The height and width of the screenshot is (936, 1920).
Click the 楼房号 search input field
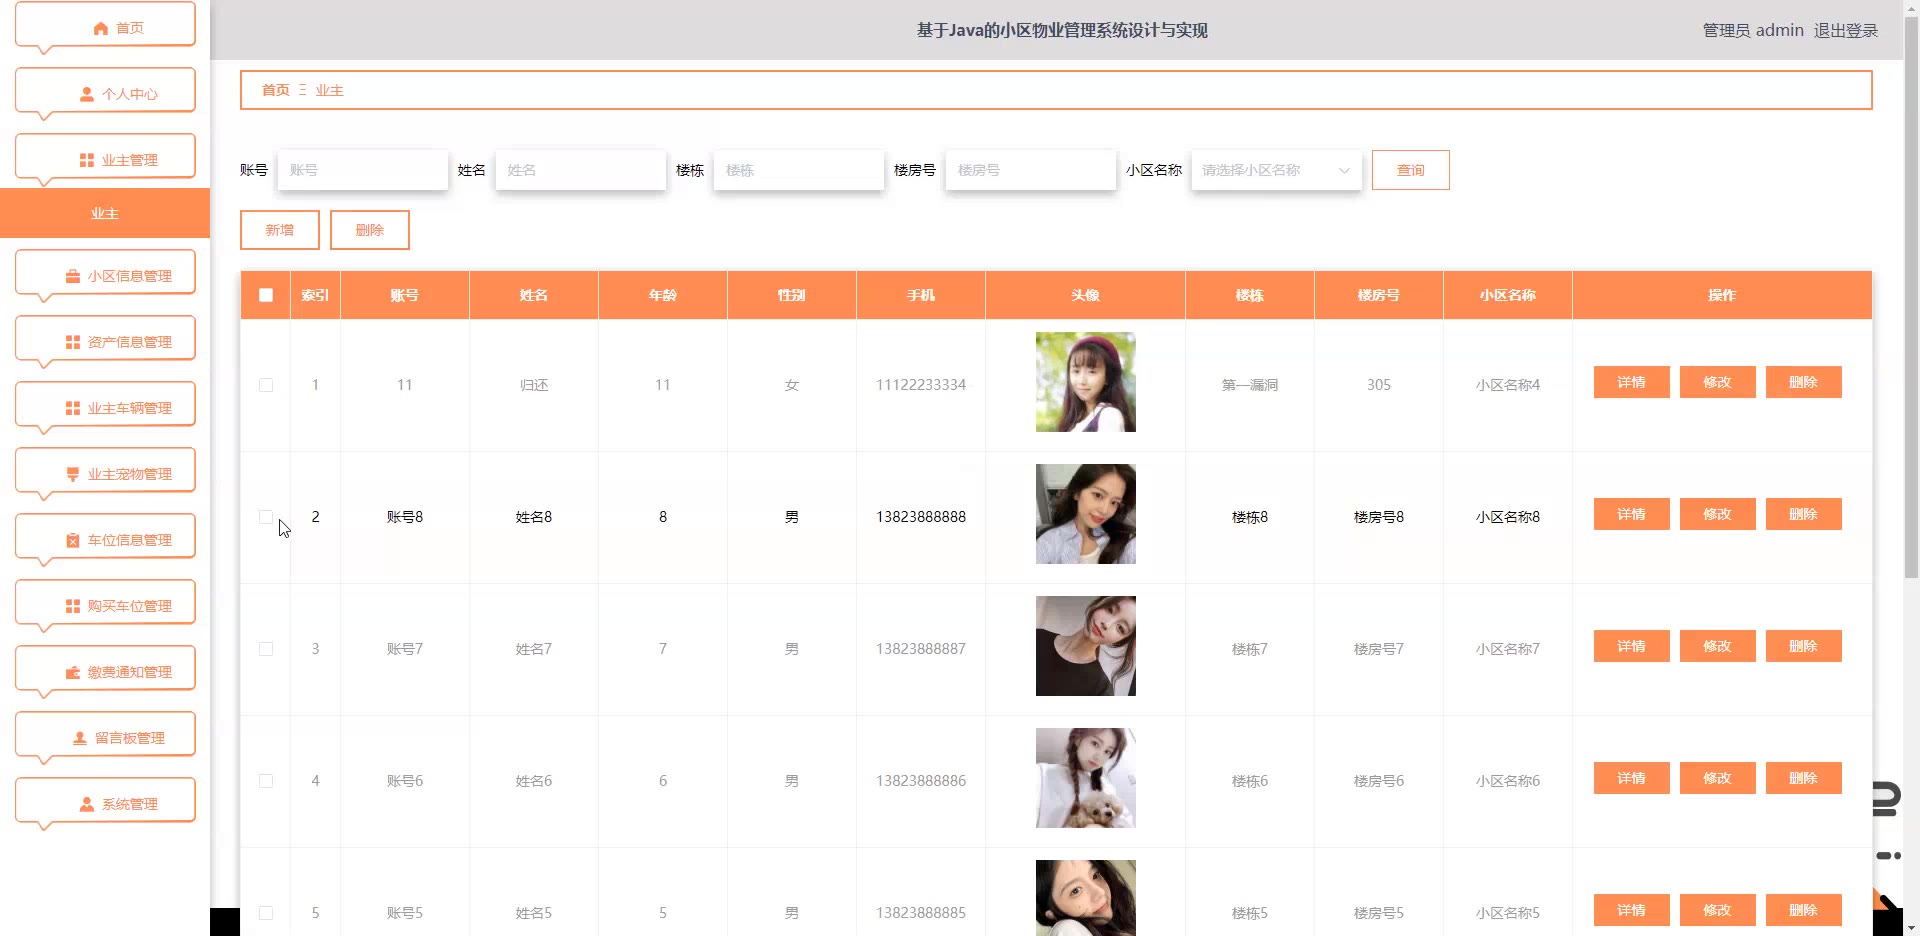tap(1031, 170)
